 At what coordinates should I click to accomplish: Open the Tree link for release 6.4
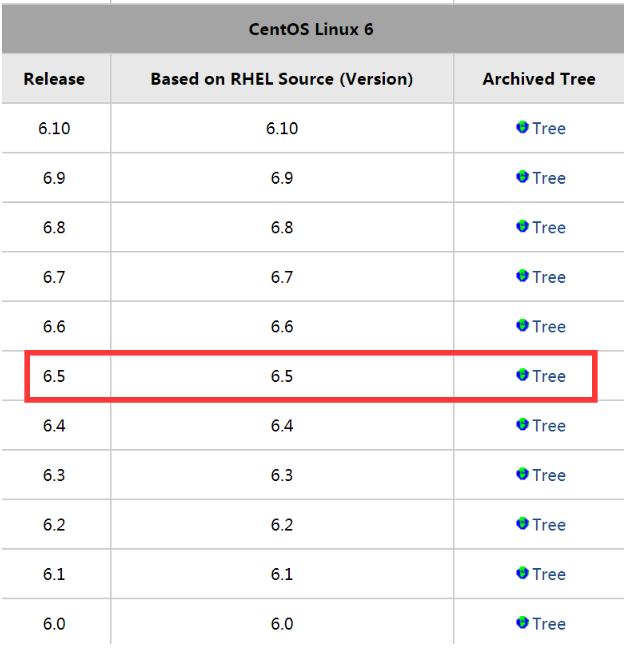[x=549, y=426]
